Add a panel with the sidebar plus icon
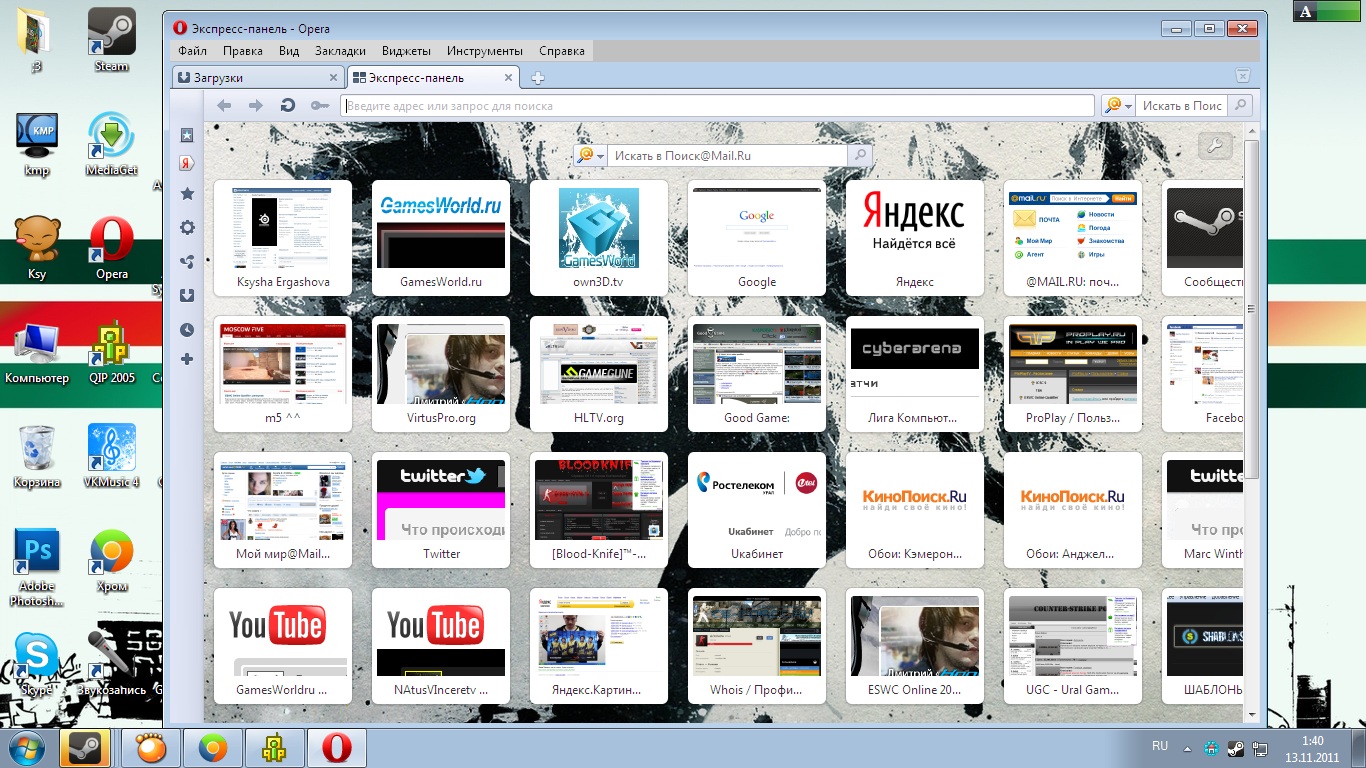1366x768 pixels. (x=187, y=359)
